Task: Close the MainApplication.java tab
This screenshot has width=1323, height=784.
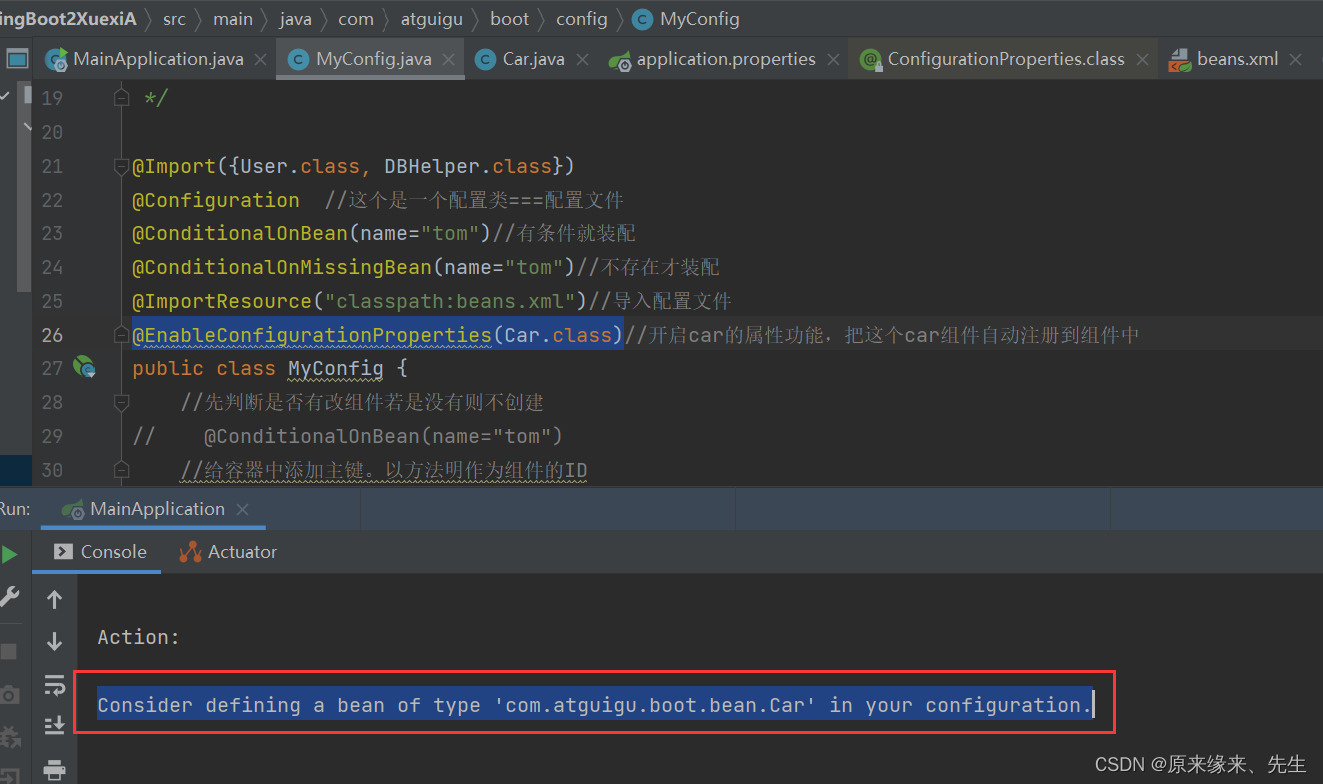Action: pos(261,60)
